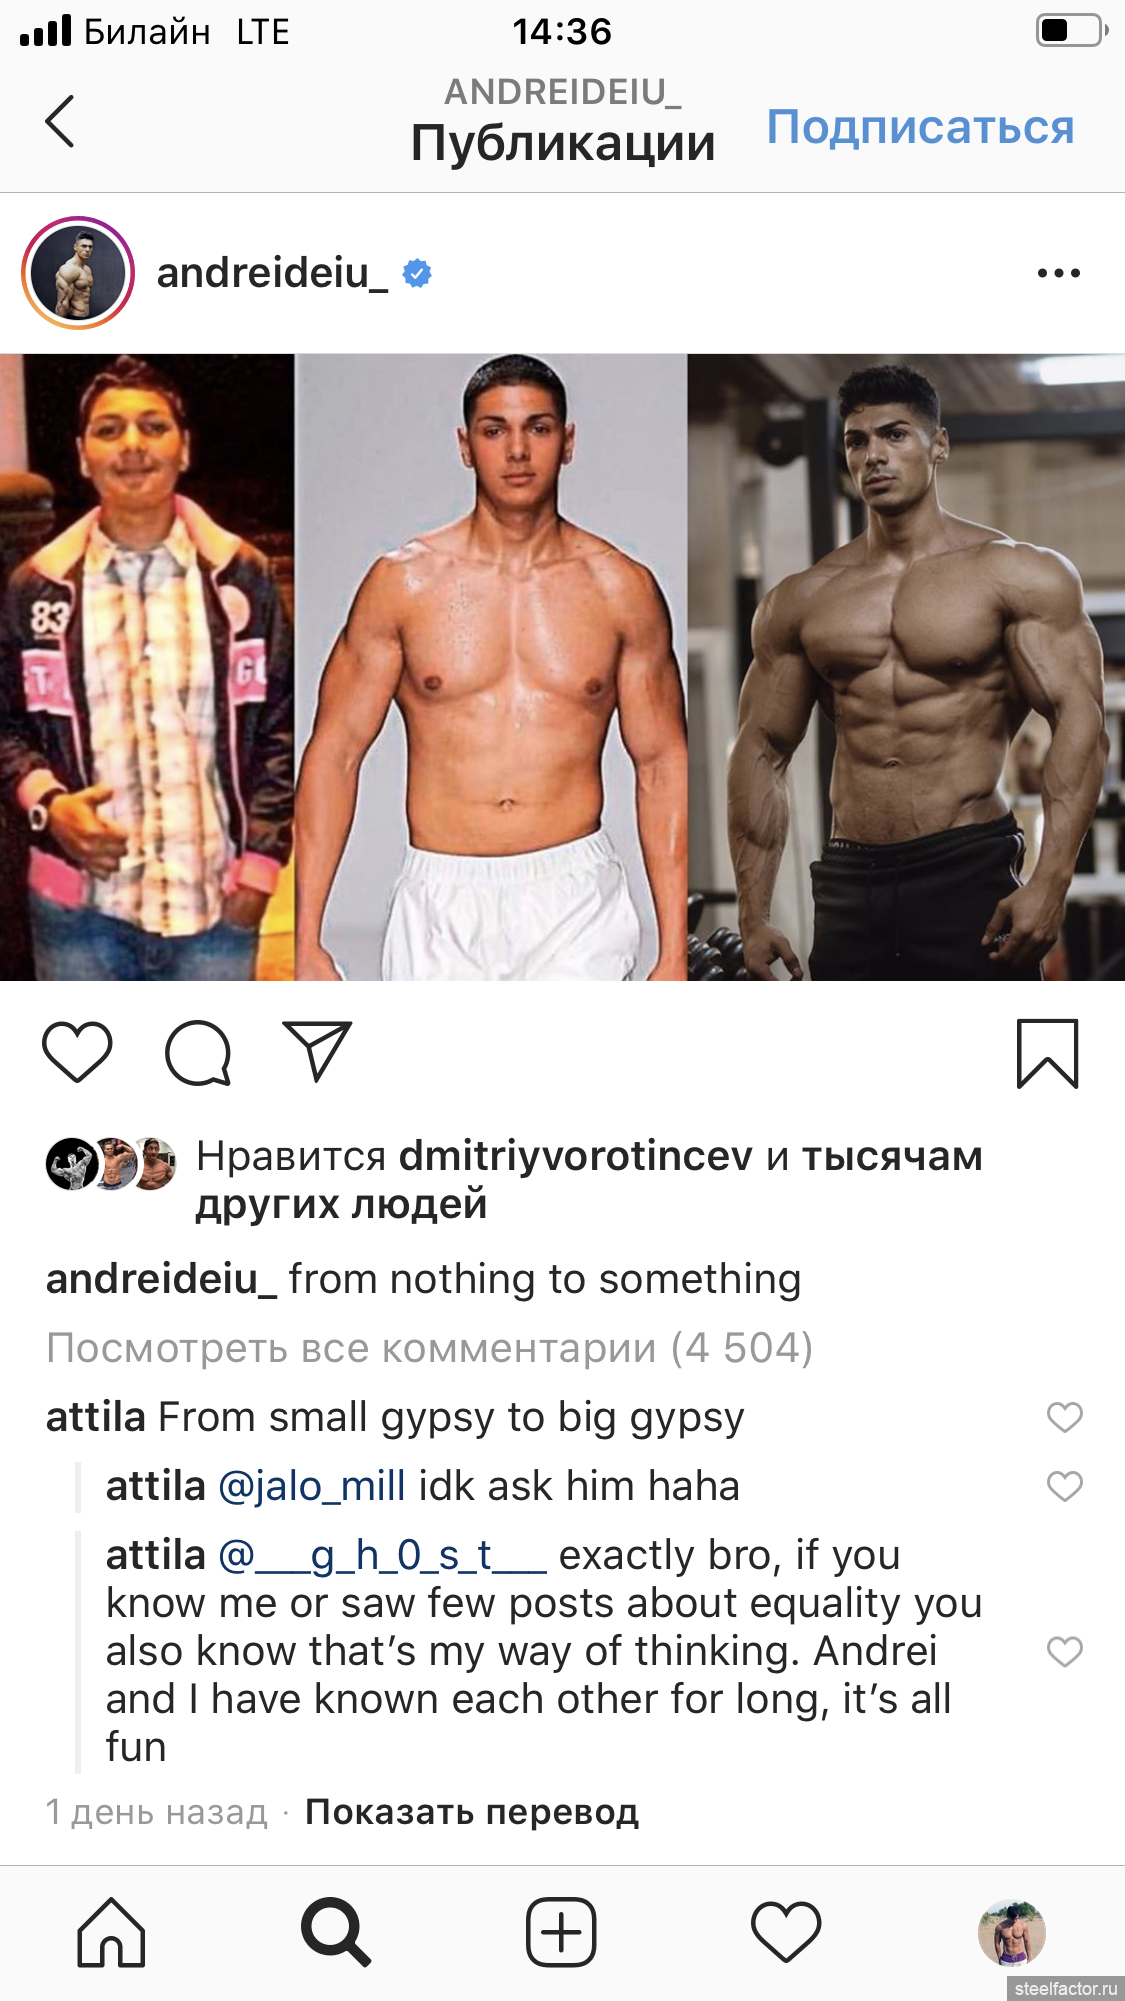The image size is (1125, 2001).
Task: Open own profile from bottom avatar
Action: [x=1011, y=1932]
